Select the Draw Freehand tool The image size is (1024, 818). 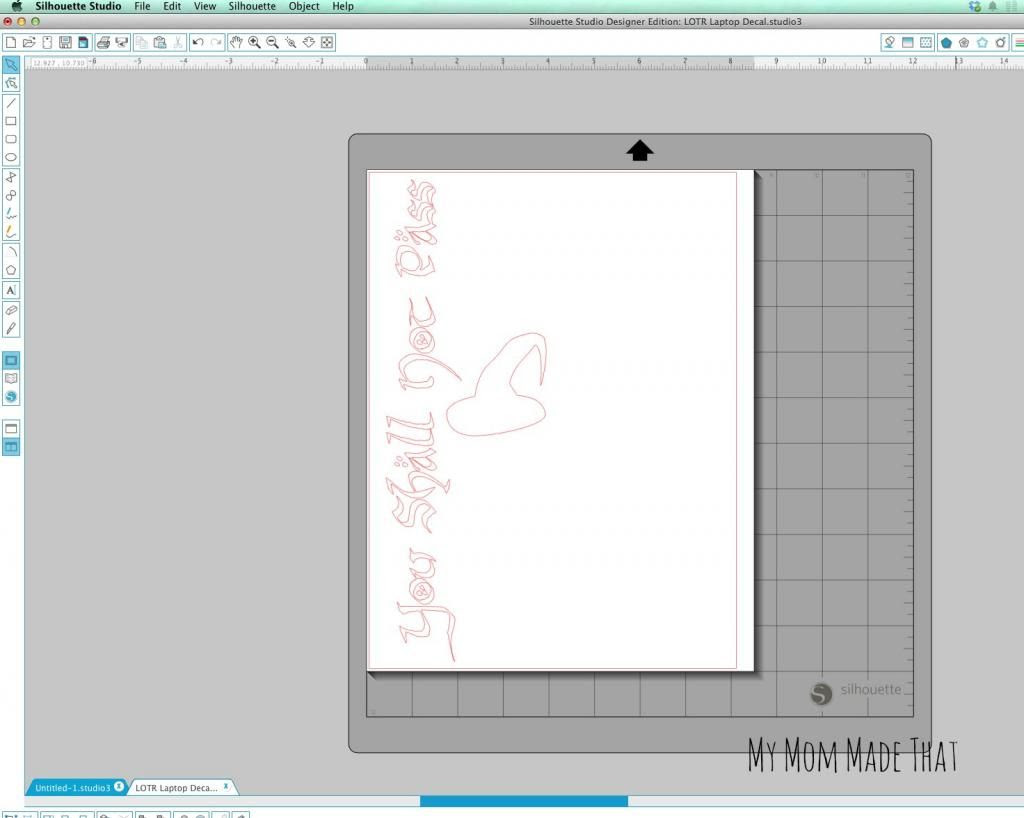coord(11,213)
